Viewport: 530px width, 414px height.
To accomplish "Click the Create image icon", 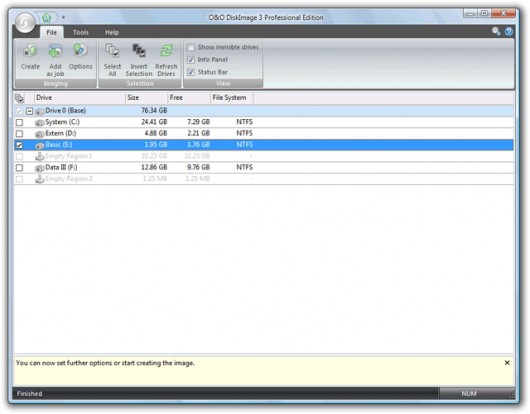I will point(30,51).
